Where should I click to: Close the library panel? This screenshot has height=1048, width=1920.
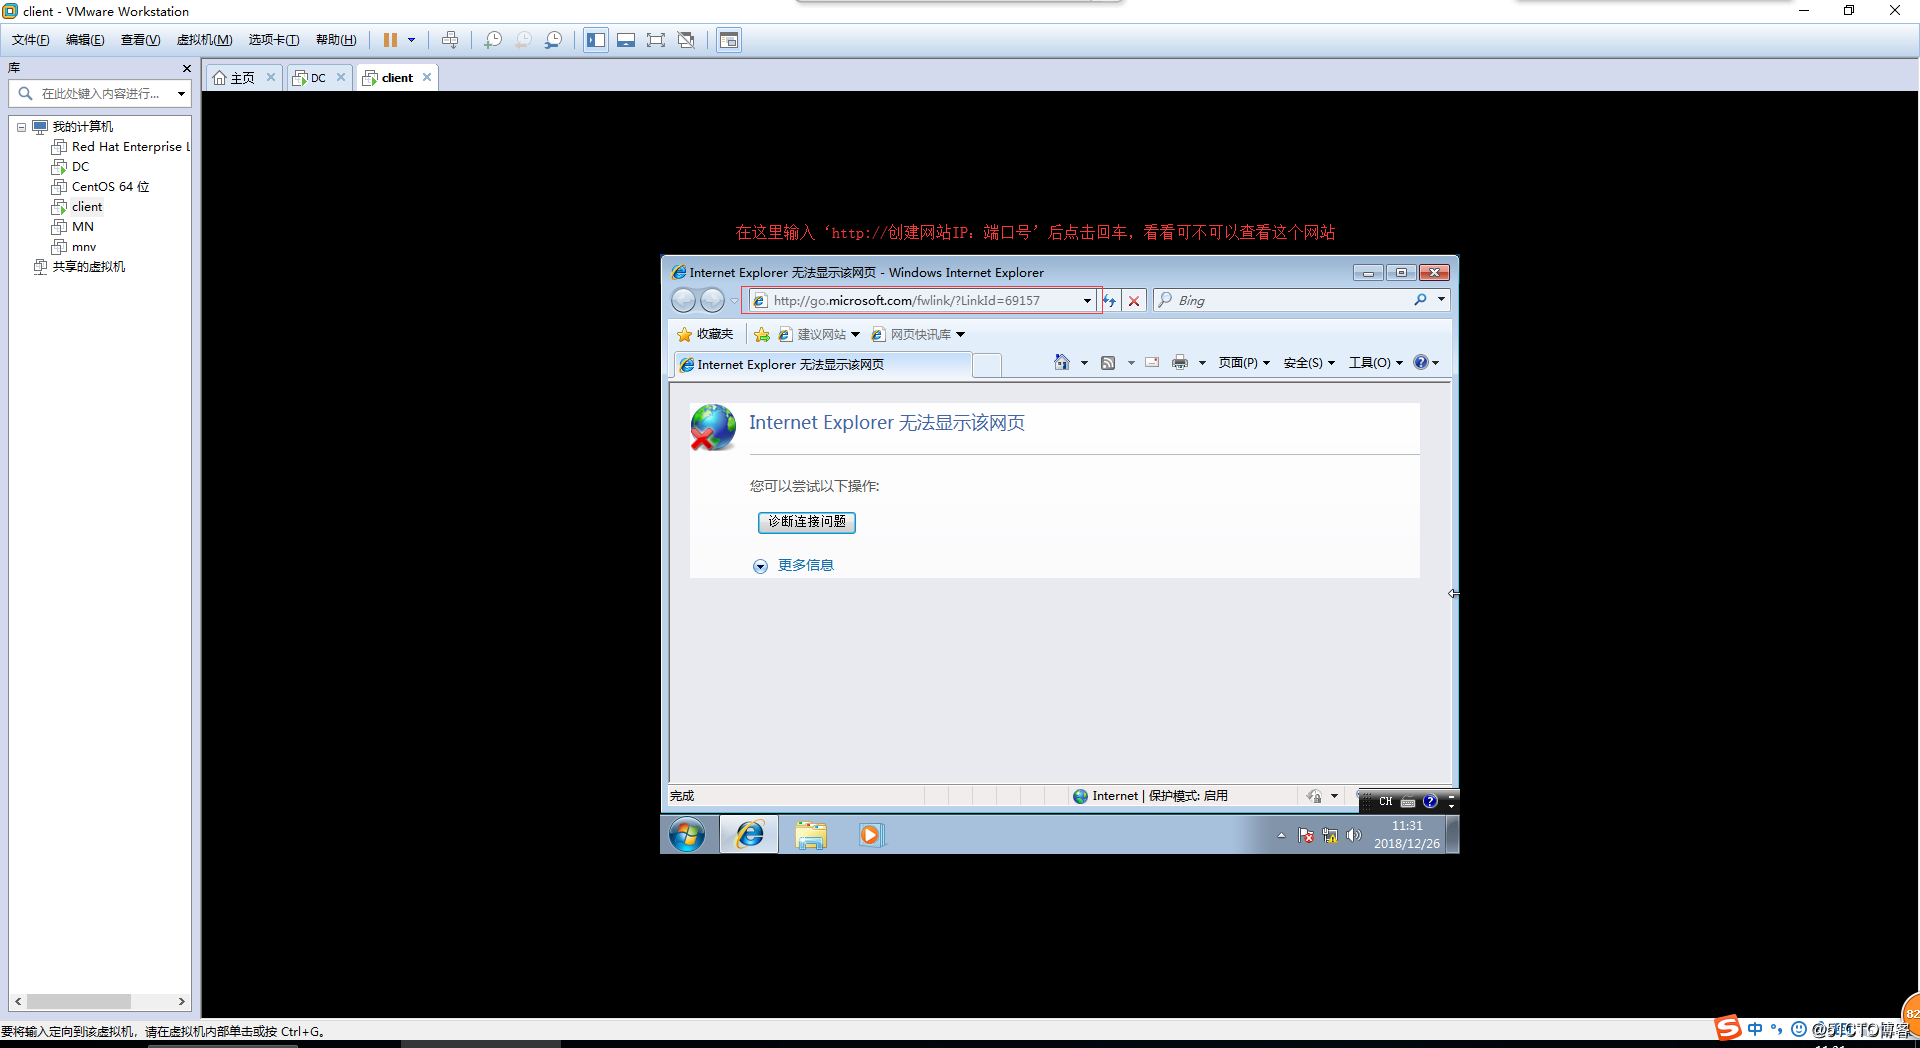(186, 68)
